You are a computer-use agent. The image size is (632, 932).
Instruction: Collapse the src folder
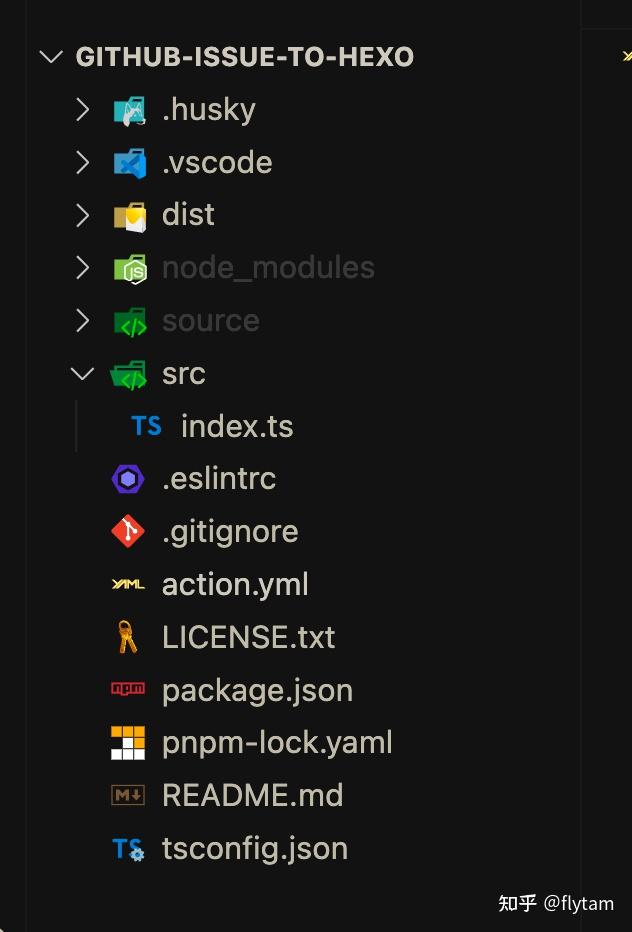click(82, 373)
